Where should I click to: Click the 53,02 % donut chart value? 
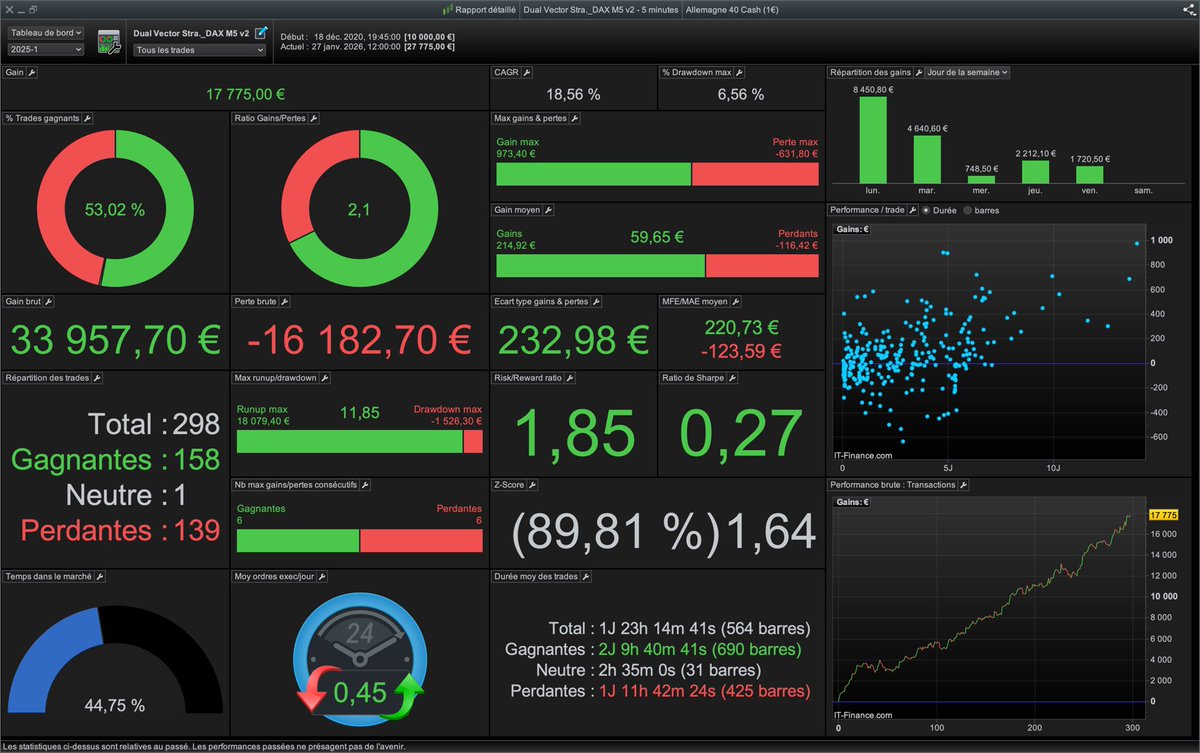pyautogui.click(x=115, y=210)
